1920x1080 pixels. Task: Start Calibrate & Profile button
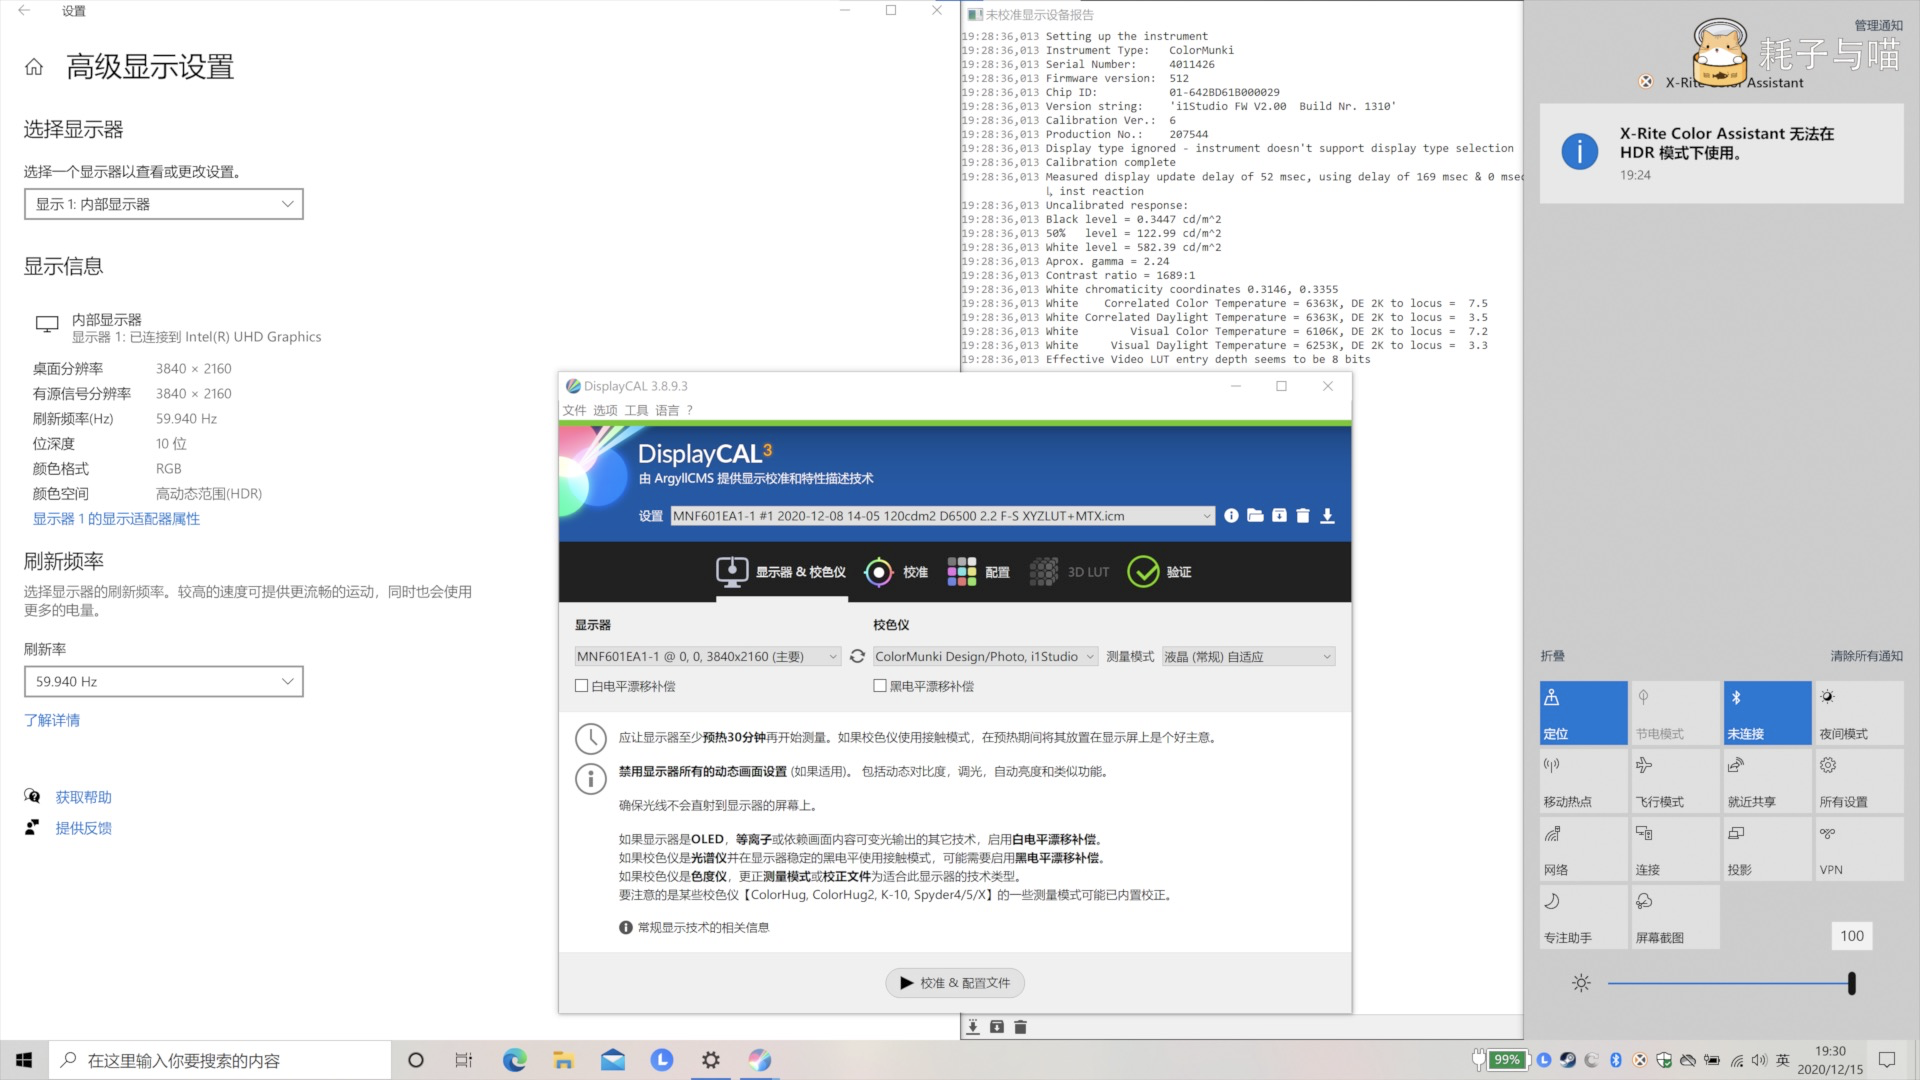point(955,983)
